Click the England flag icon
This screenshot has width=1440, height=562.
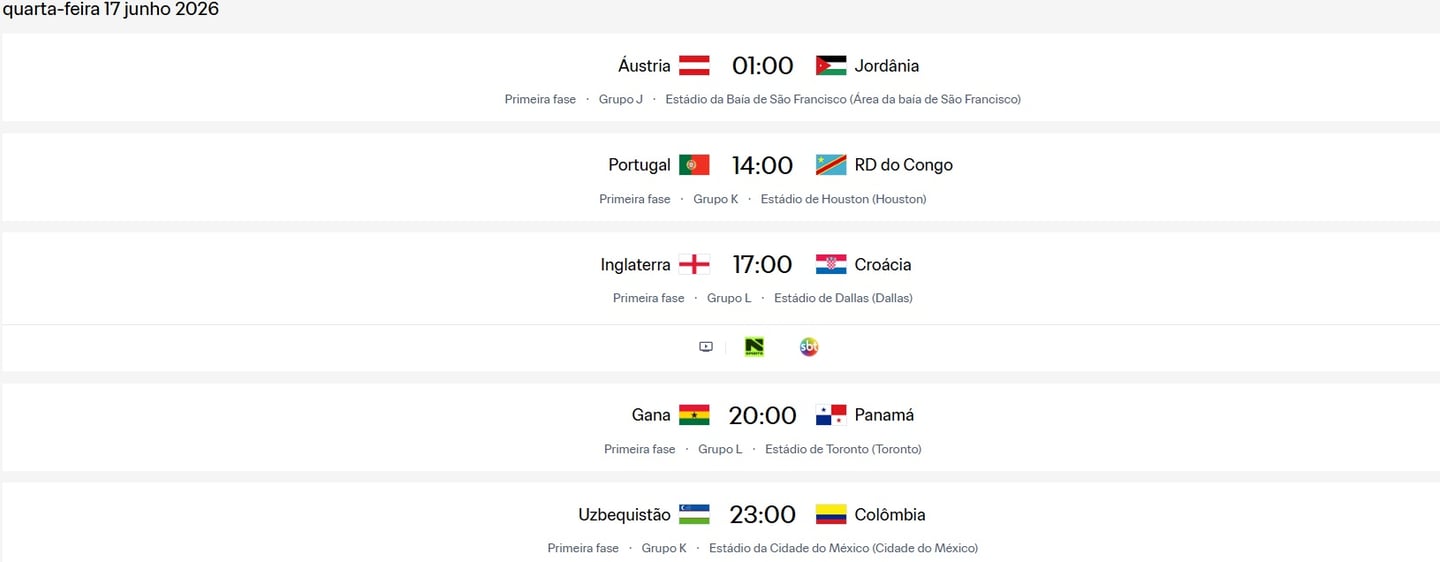pyautogui.click(x=694, y=265)
